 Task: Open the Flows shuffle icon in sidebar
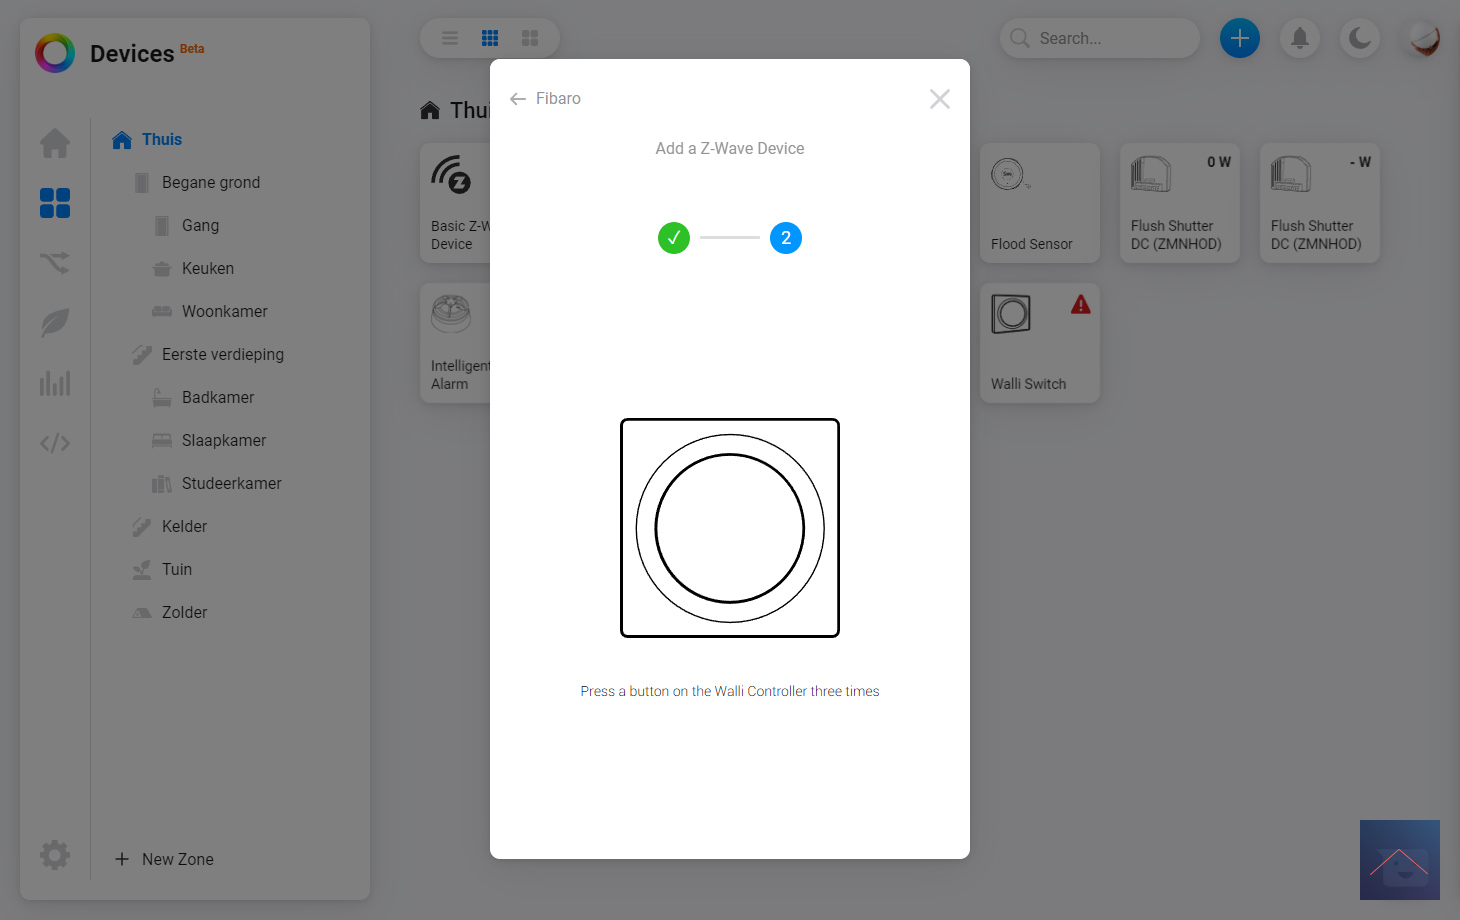(x=55, y=263)
